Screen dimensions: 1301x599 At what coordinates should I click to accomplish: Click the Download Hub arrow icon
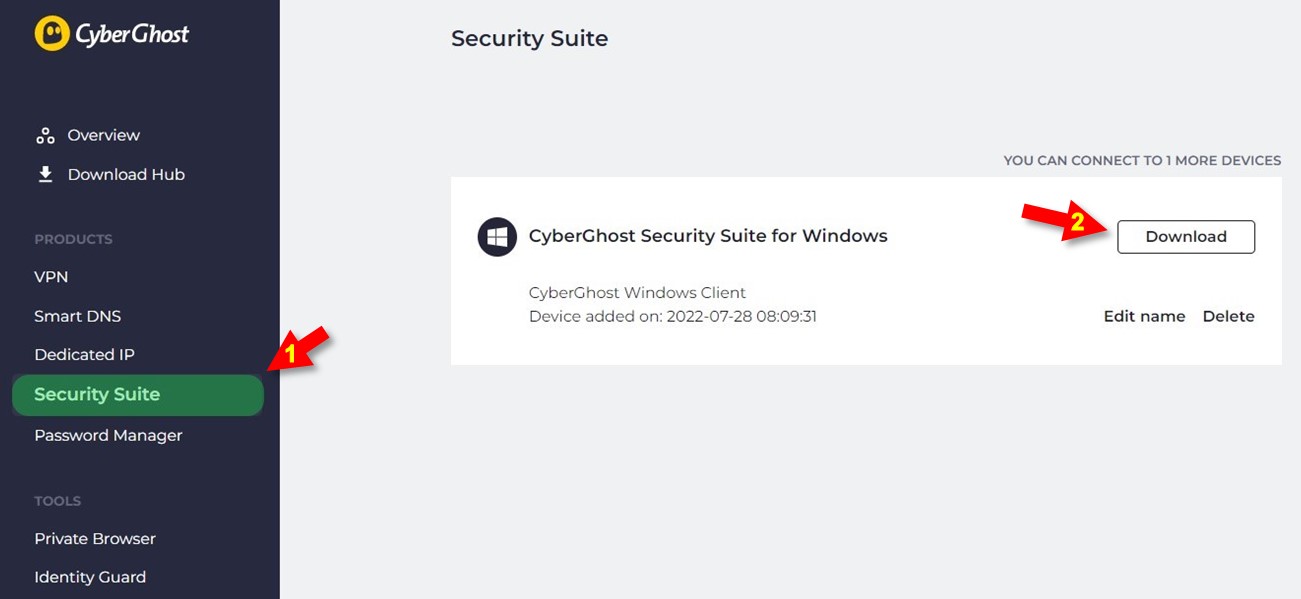[45, 174]
